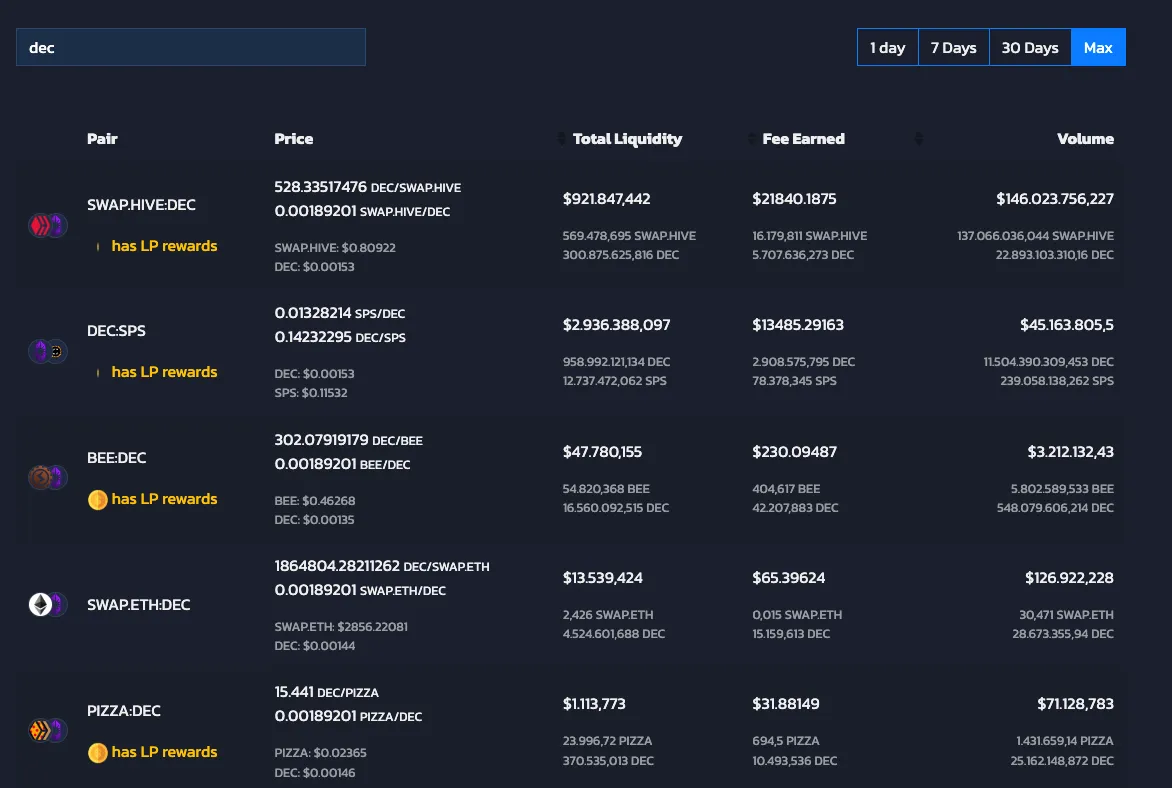Click the SWAP.HIVE:DEC pair token icon
The image size is (1172, 788).
click(48, 225)
